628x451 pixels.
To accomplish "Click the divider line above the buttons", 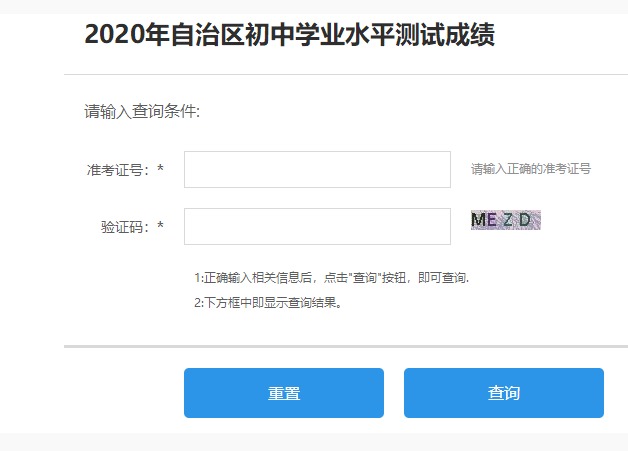I will pyautogui.click(x=345, y=346).
